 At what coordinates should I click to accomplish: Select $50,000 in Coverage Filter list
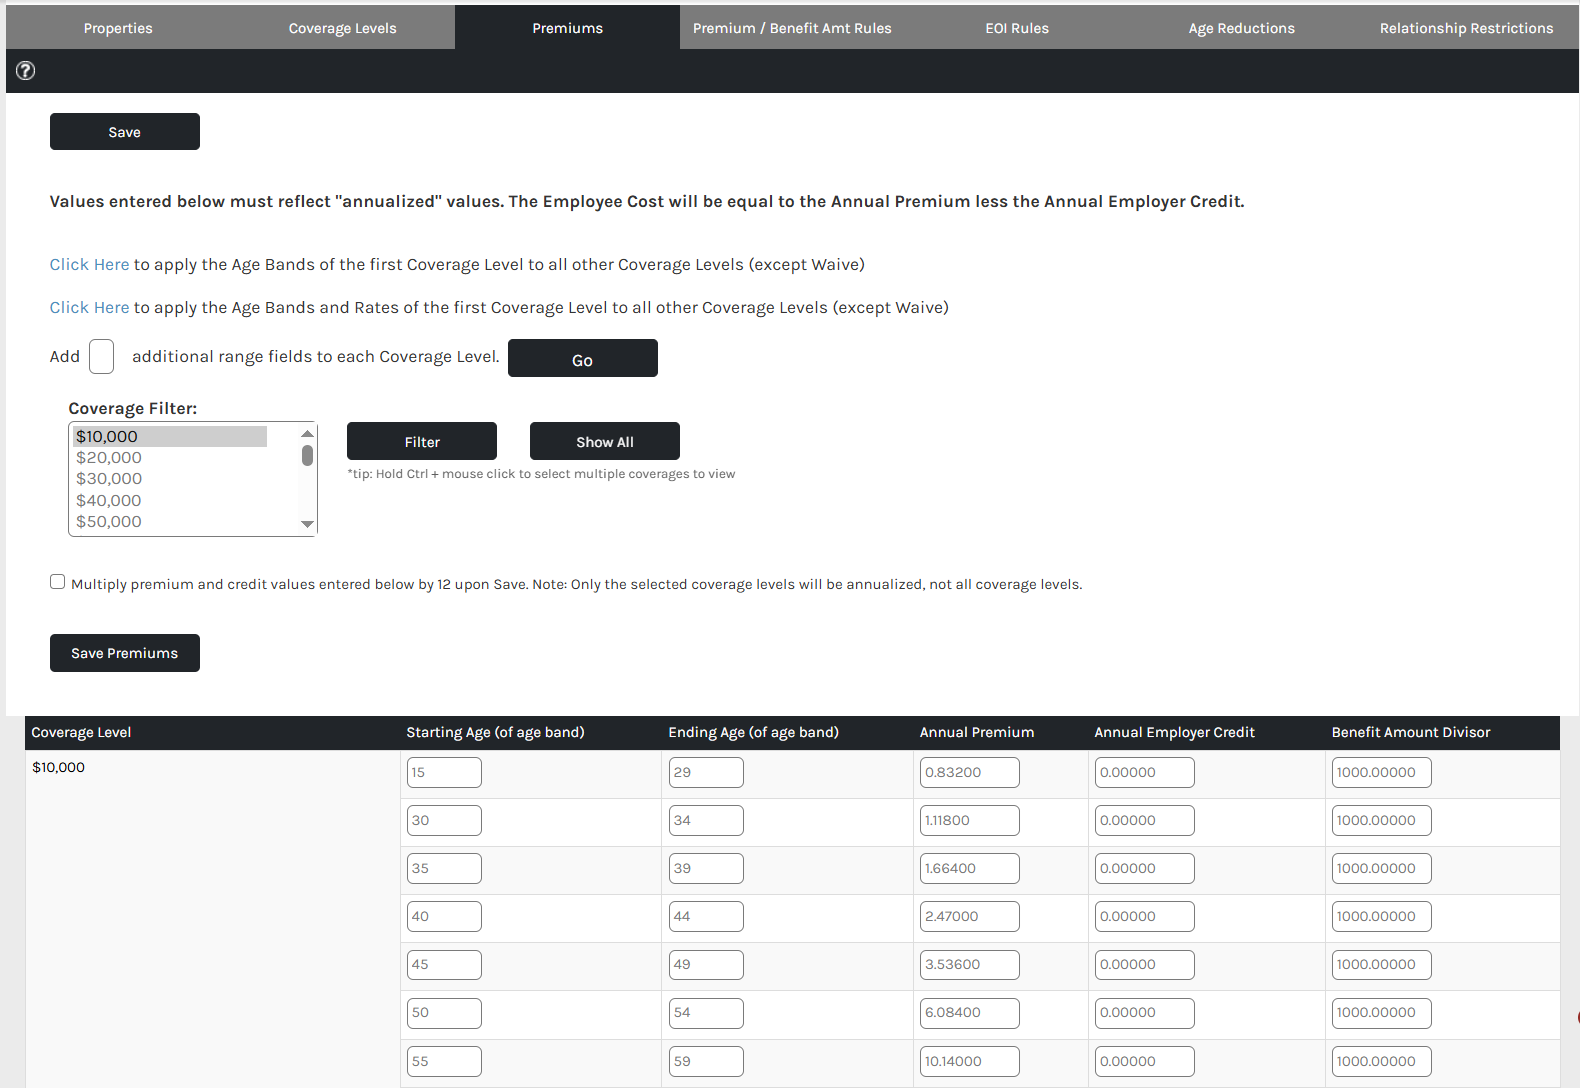click(170, 521)
